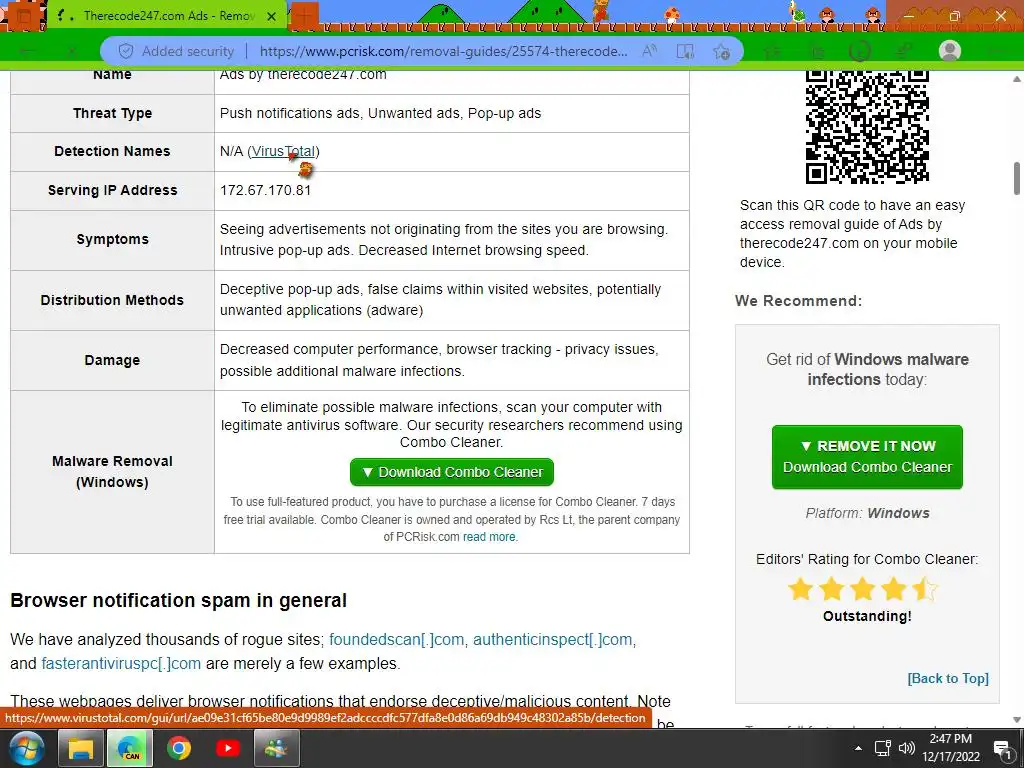
Task: Click the network status tray icon
Action: tap(883, 748)
